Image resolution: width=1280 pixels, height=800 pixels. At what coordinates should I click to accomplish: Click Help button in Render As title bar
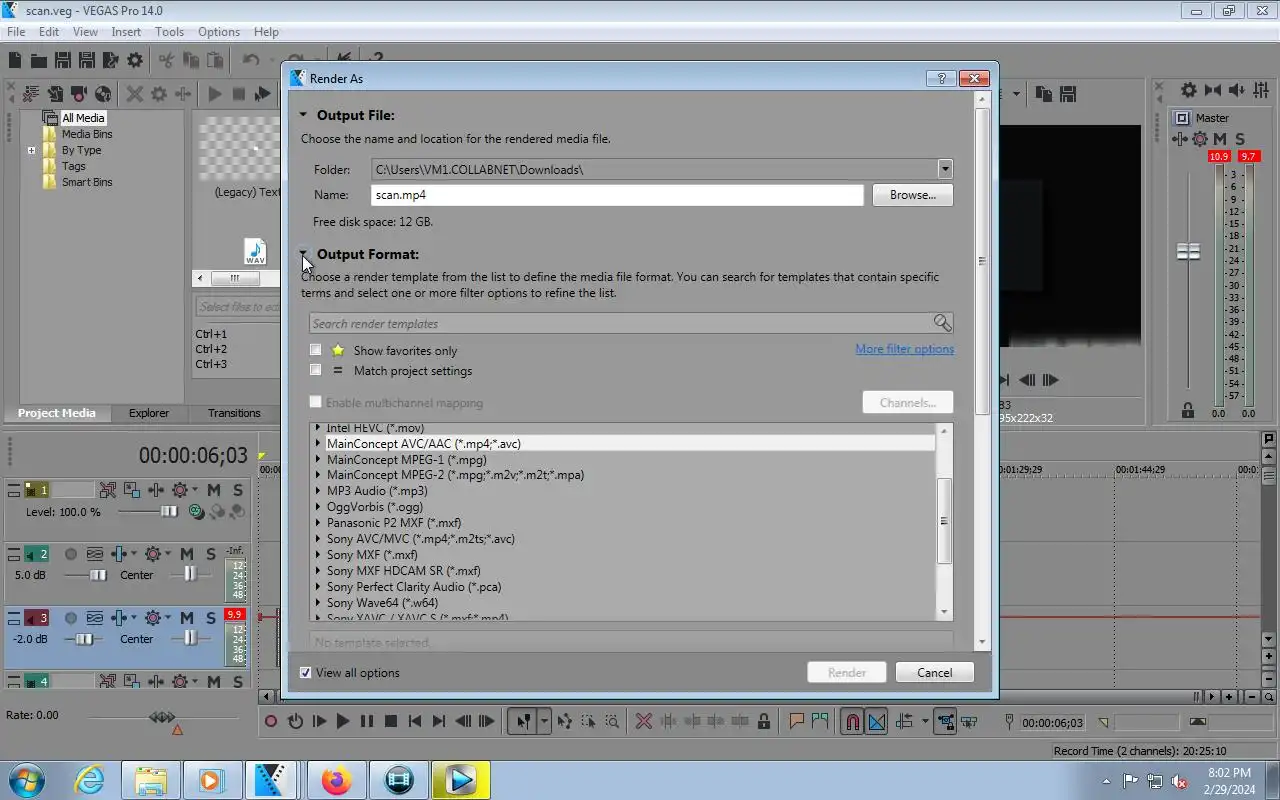(940, 78)
